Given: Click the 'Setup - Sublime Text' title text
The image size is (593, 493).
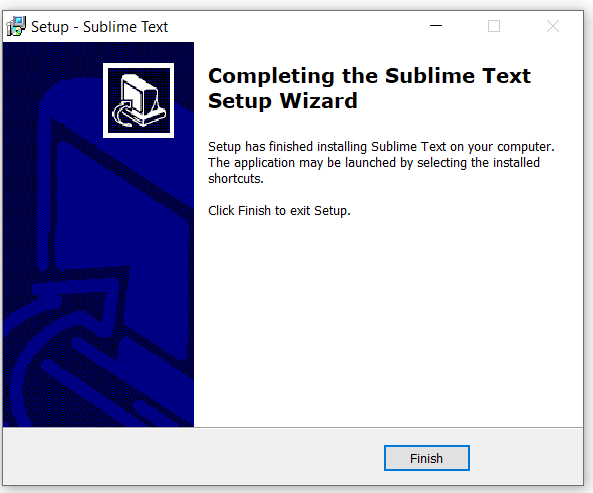Looking at the screenshot, I should point(99,27).
